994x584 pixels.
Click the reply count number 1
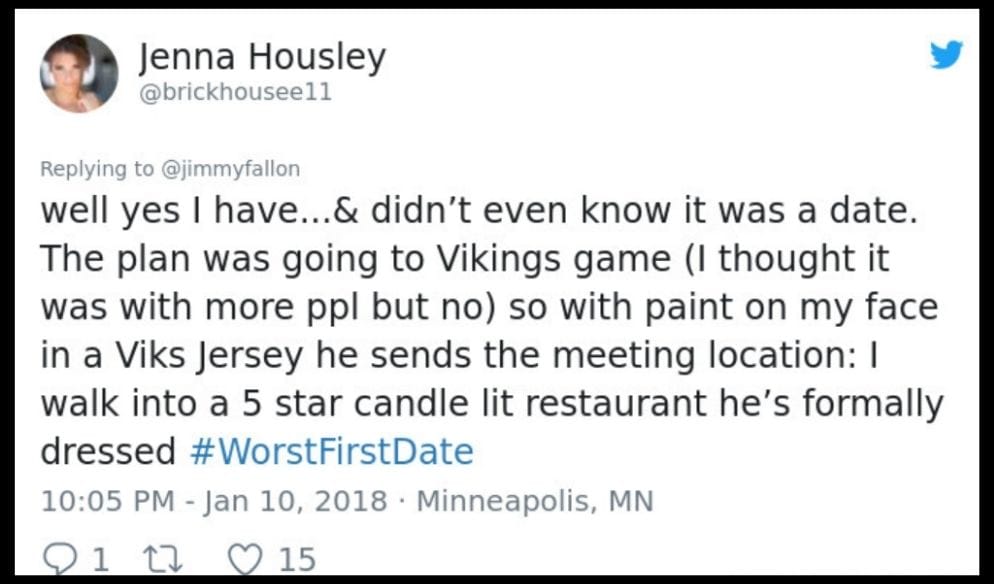click(x=99, y=558)
